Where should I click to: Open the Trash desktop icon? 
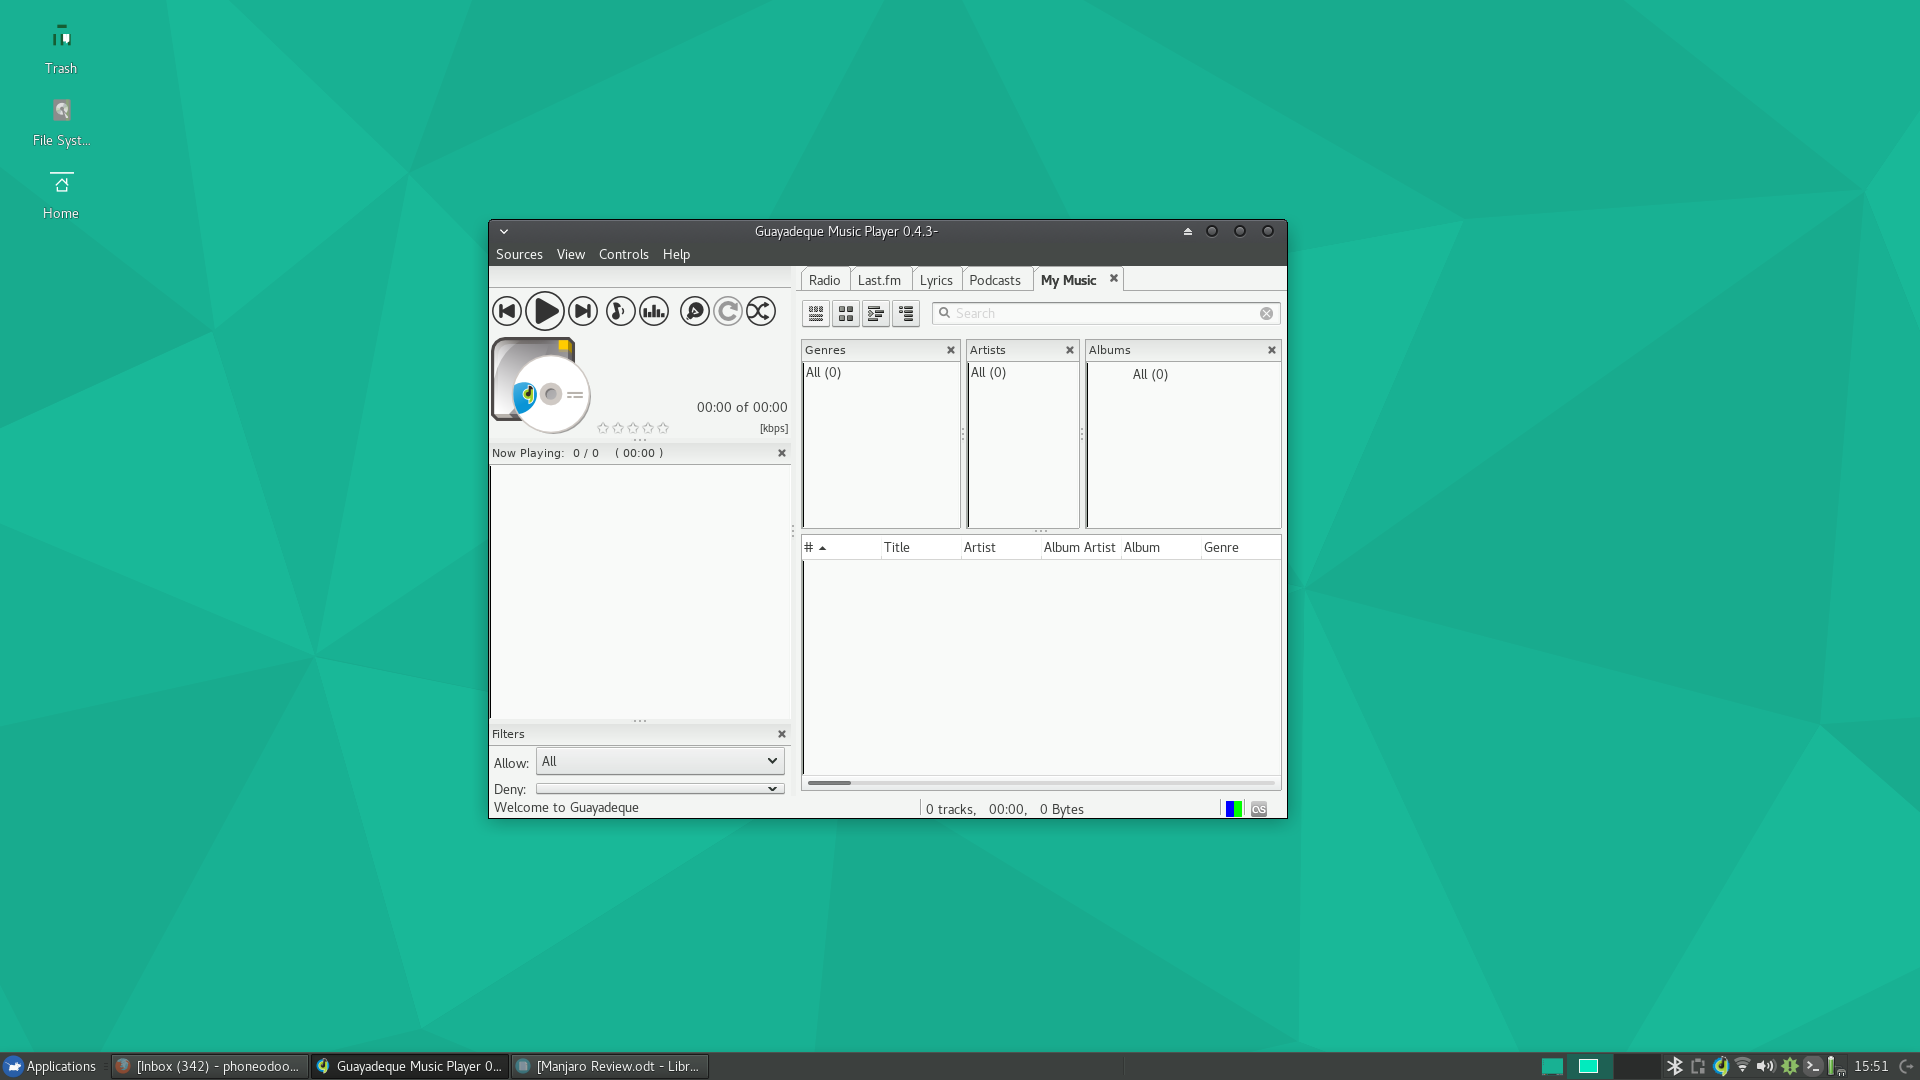click(61, 50)
